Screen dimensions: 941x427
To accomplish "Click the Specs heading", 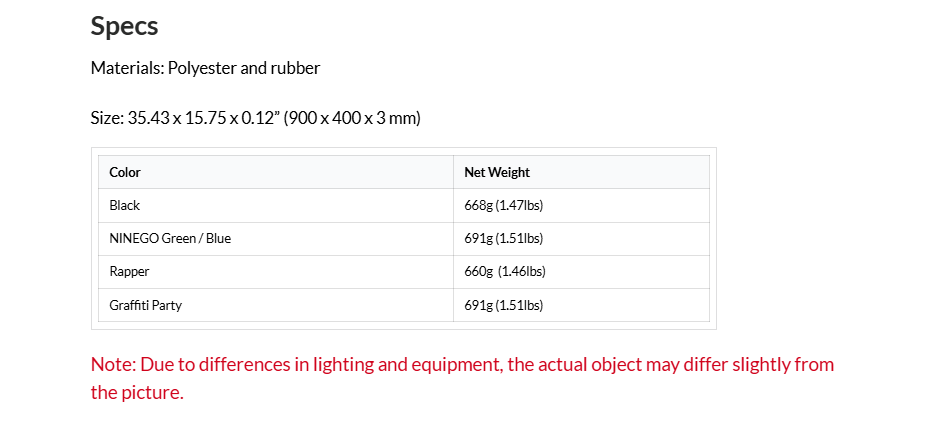I will point(124,26).
